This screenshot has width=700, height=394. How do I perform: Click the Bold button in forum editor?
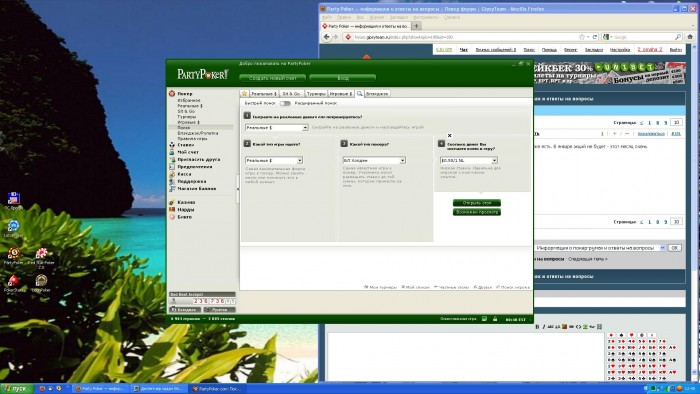coord(537,327)
